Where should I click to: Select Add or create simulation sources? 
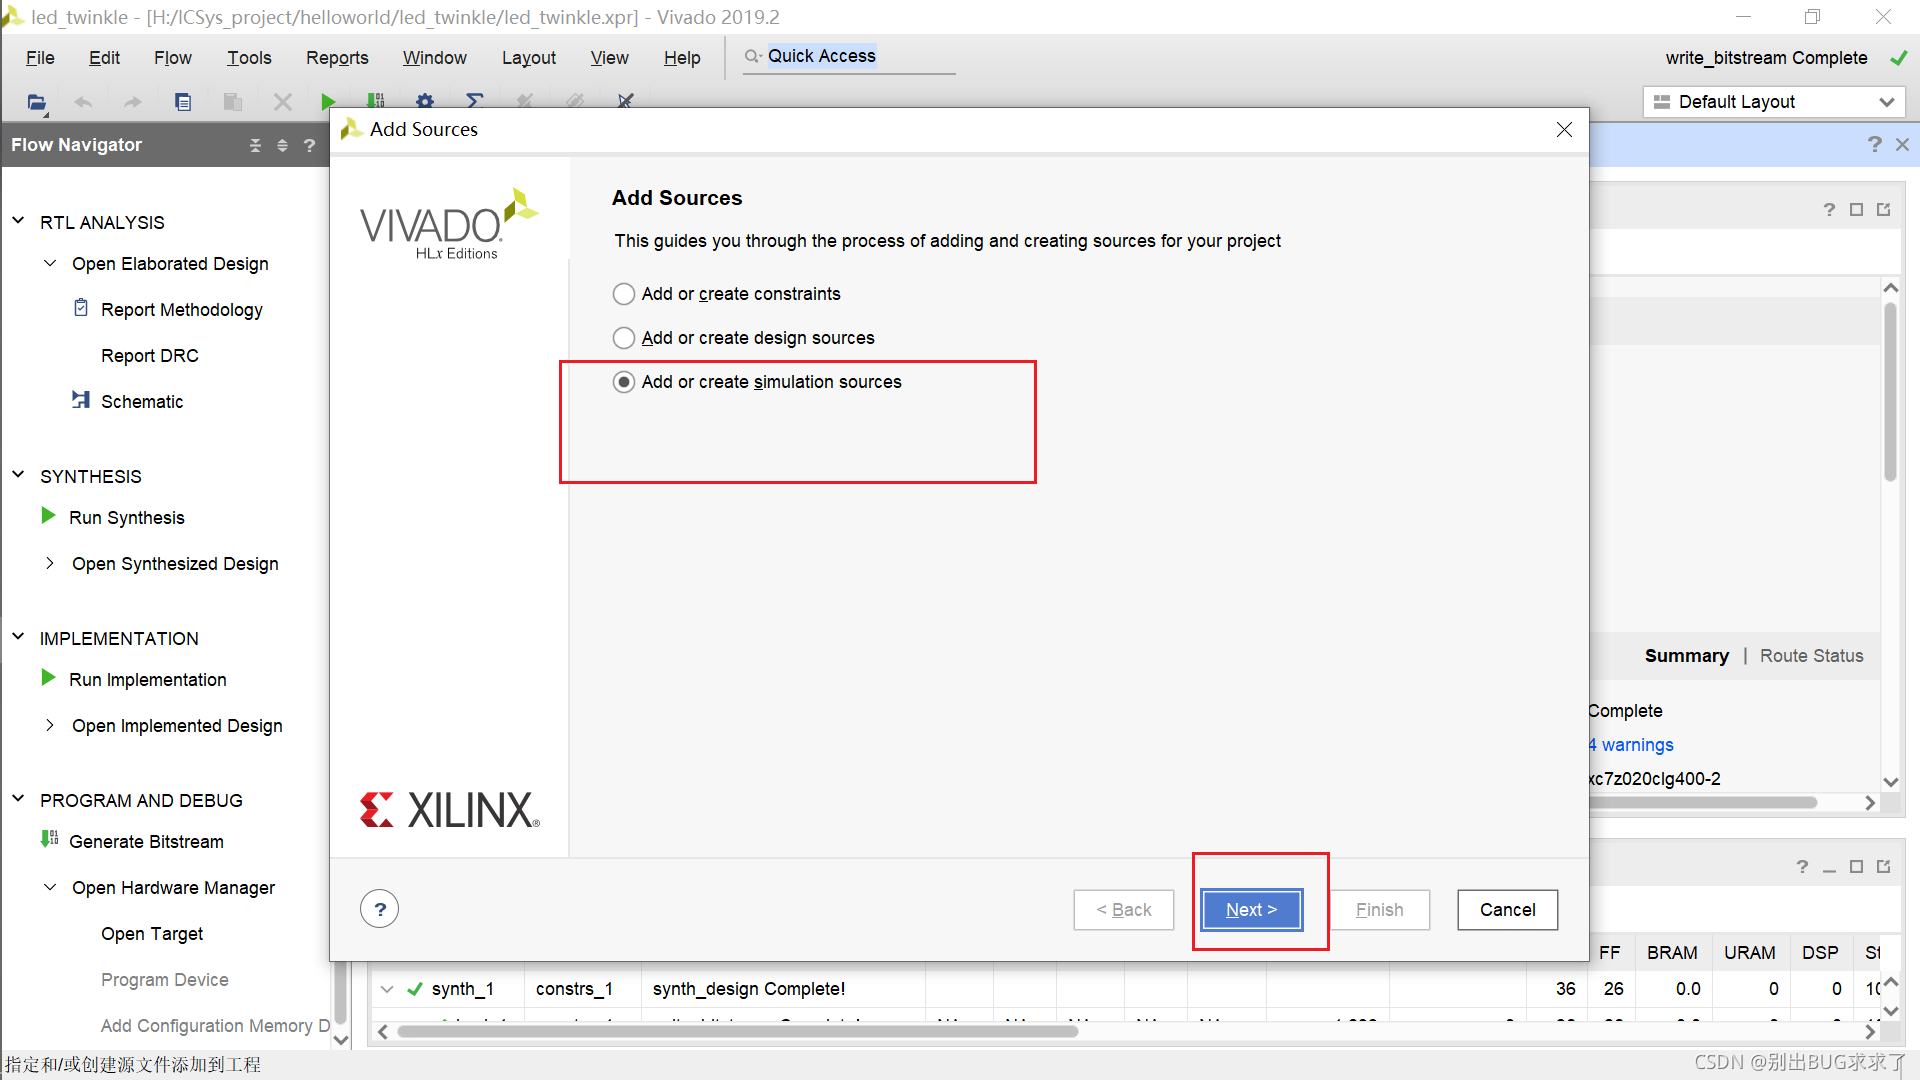[x=624, y=382]
